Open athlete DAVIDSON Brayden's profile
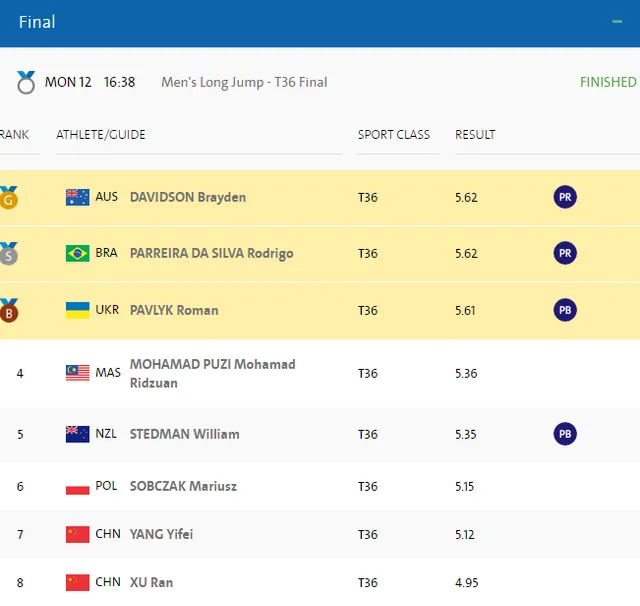 (x=187, y=197)
